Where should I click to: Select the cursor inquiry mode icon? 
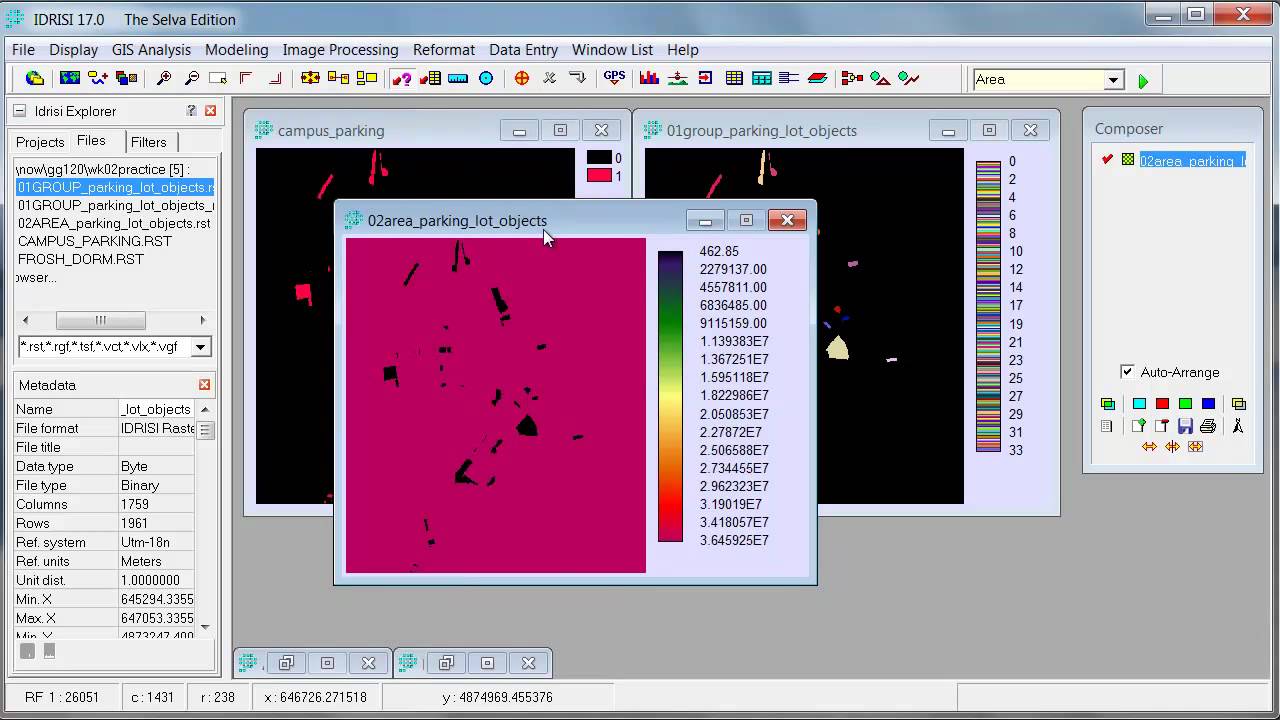(402, 78)
